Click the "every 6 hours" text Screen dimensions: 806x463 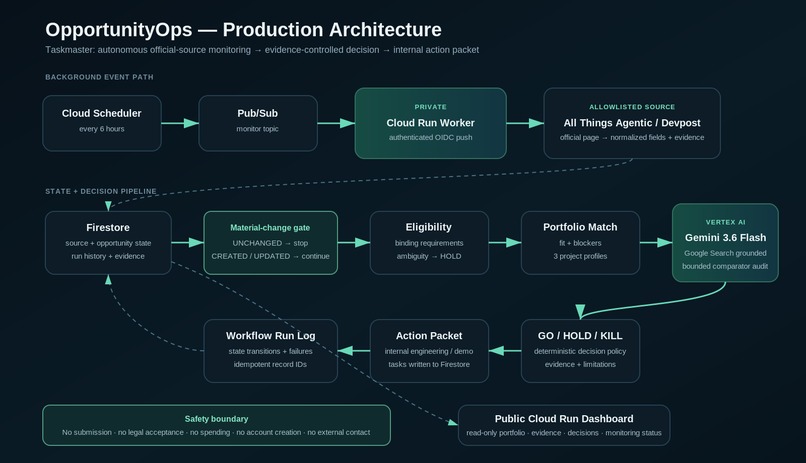[102, 129]
